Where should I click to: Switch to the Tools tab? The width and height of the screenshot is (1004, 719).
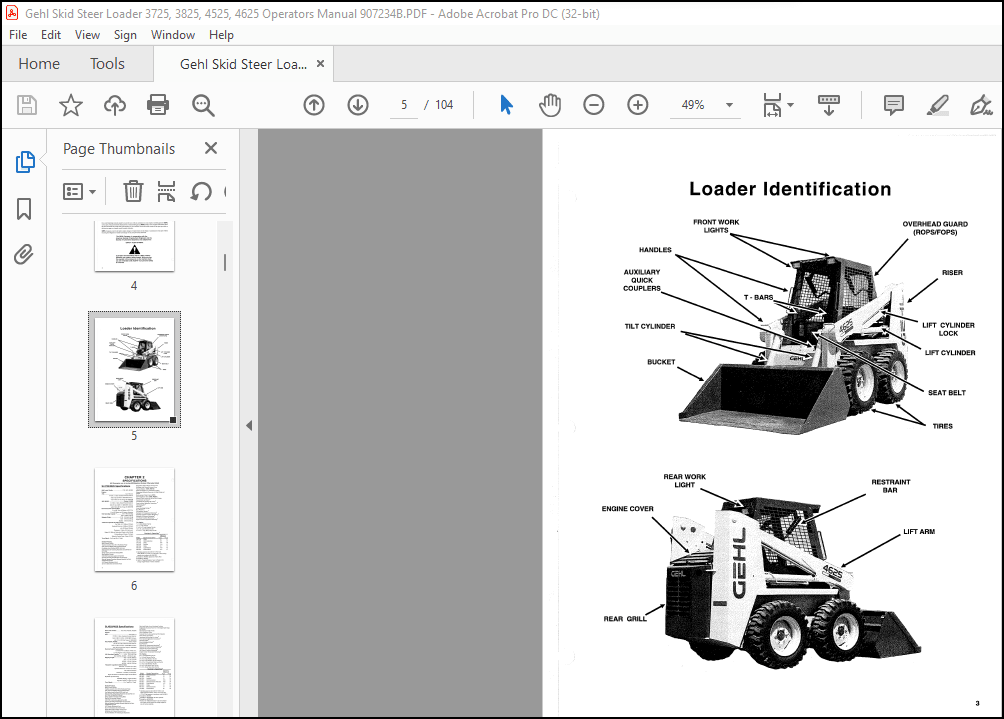point(106,63)
